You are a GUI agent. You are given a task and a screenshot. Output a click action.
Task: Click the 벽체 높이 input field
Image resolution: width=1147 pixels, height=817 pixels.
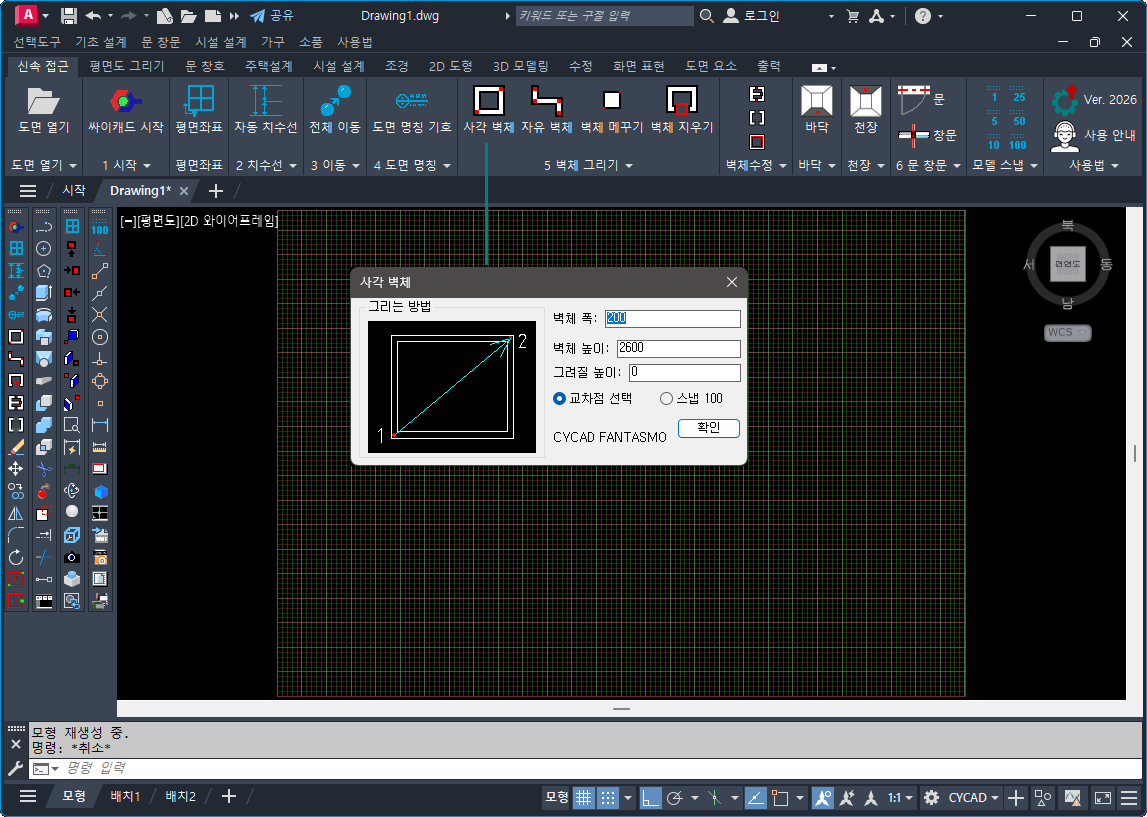[678, 348]
